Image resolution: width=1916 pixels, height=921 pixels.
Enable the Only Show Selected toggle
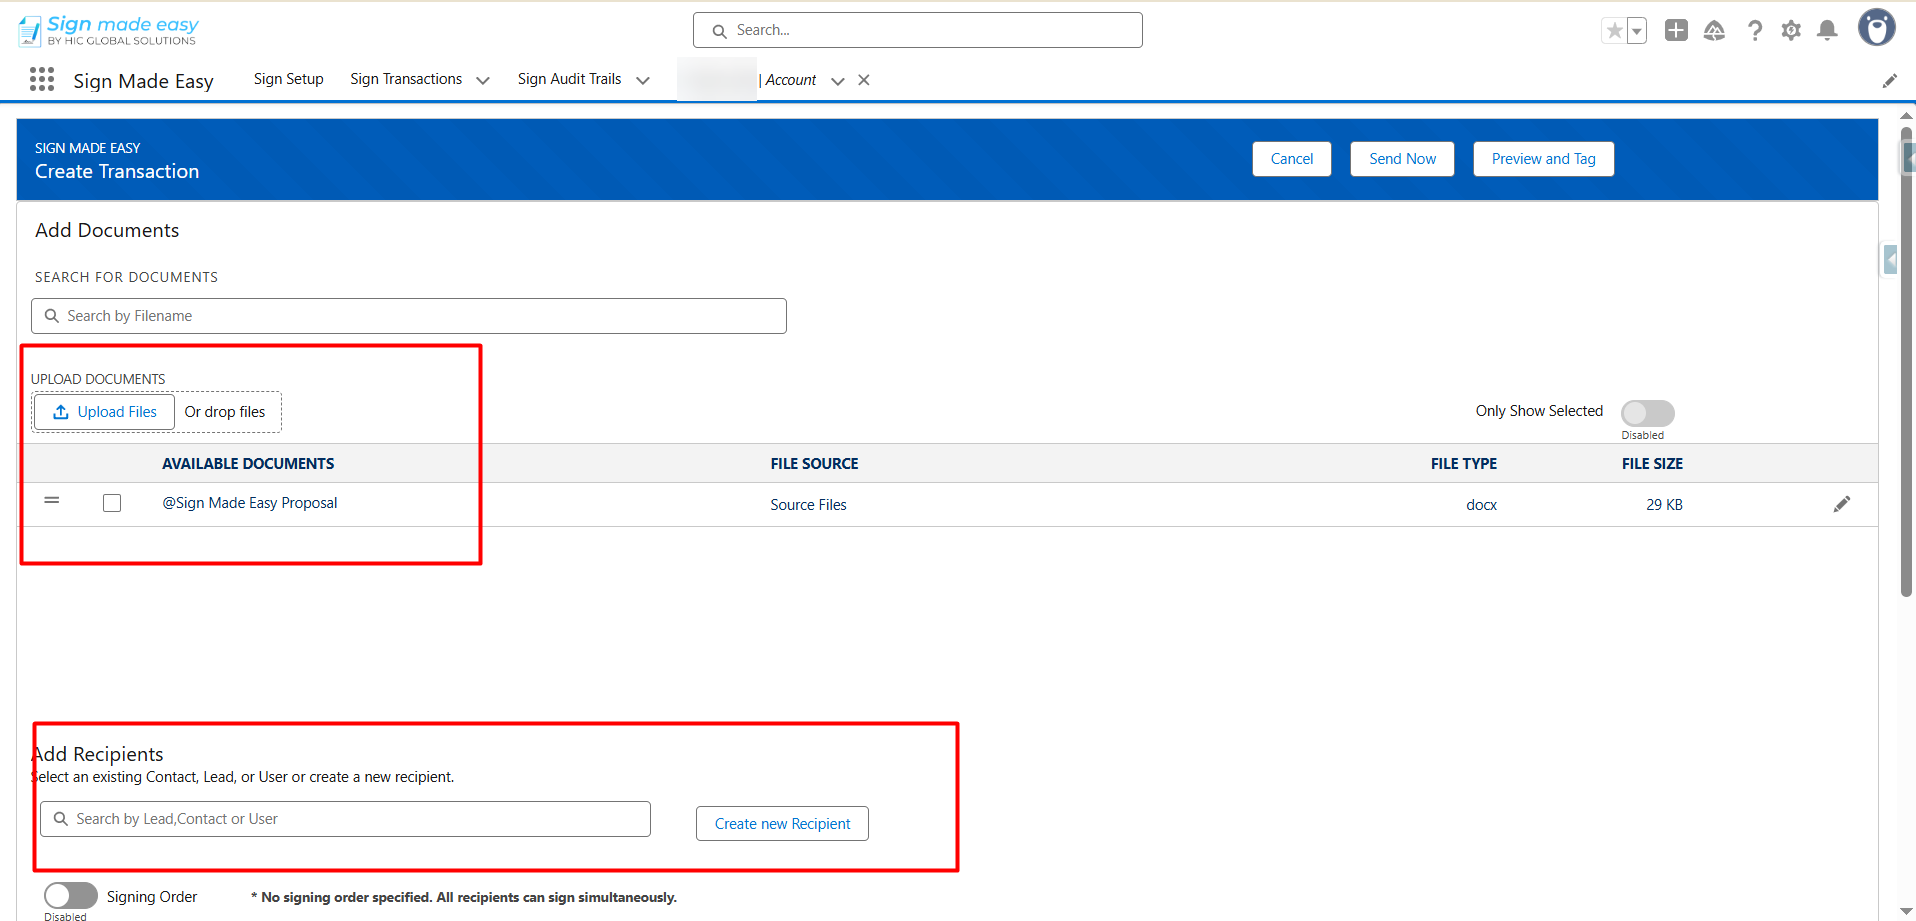click(x=1647, y=412)
